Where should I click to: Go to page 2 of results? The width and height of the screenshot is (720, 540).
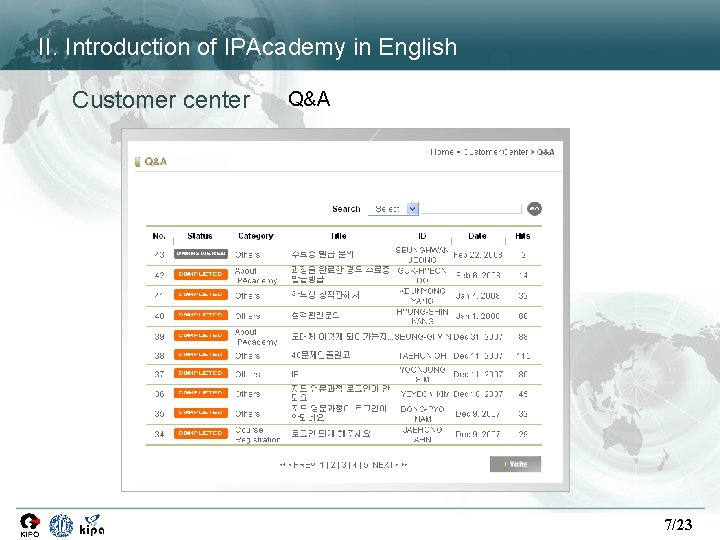333,465
